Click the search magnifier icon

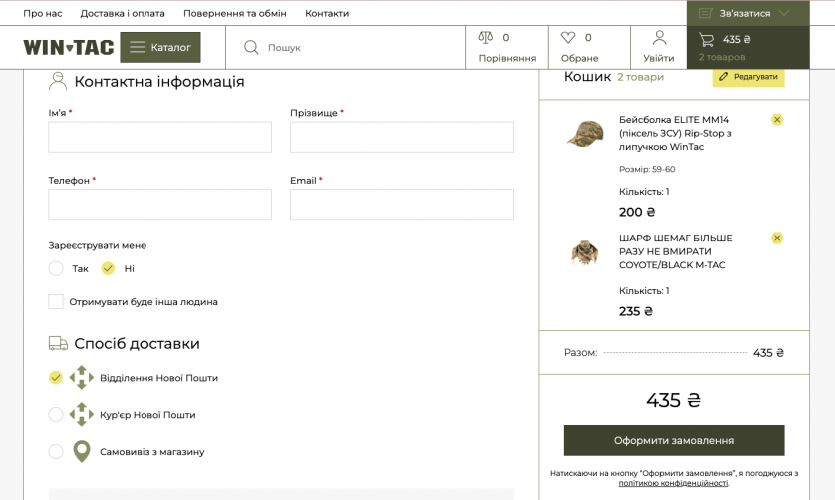(x=251, y=47)
